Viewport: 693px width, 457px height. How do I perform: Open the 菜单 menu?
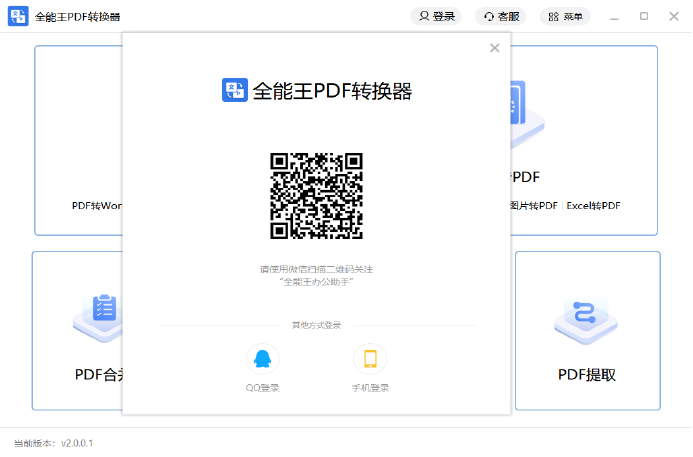tap(565, 16)
